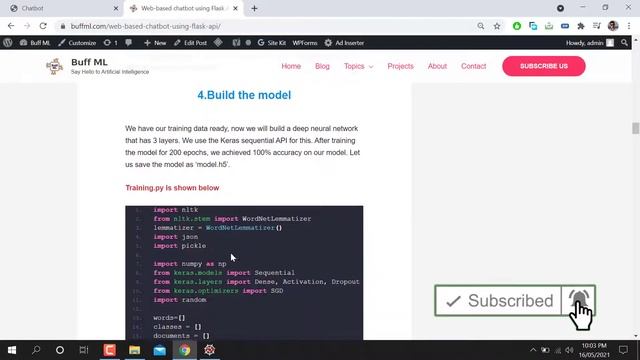Screen dimensions: 640x360
Task: Open Ad Inserter in the admin bar
Action: pyautogui.click(x=344, y=43)
